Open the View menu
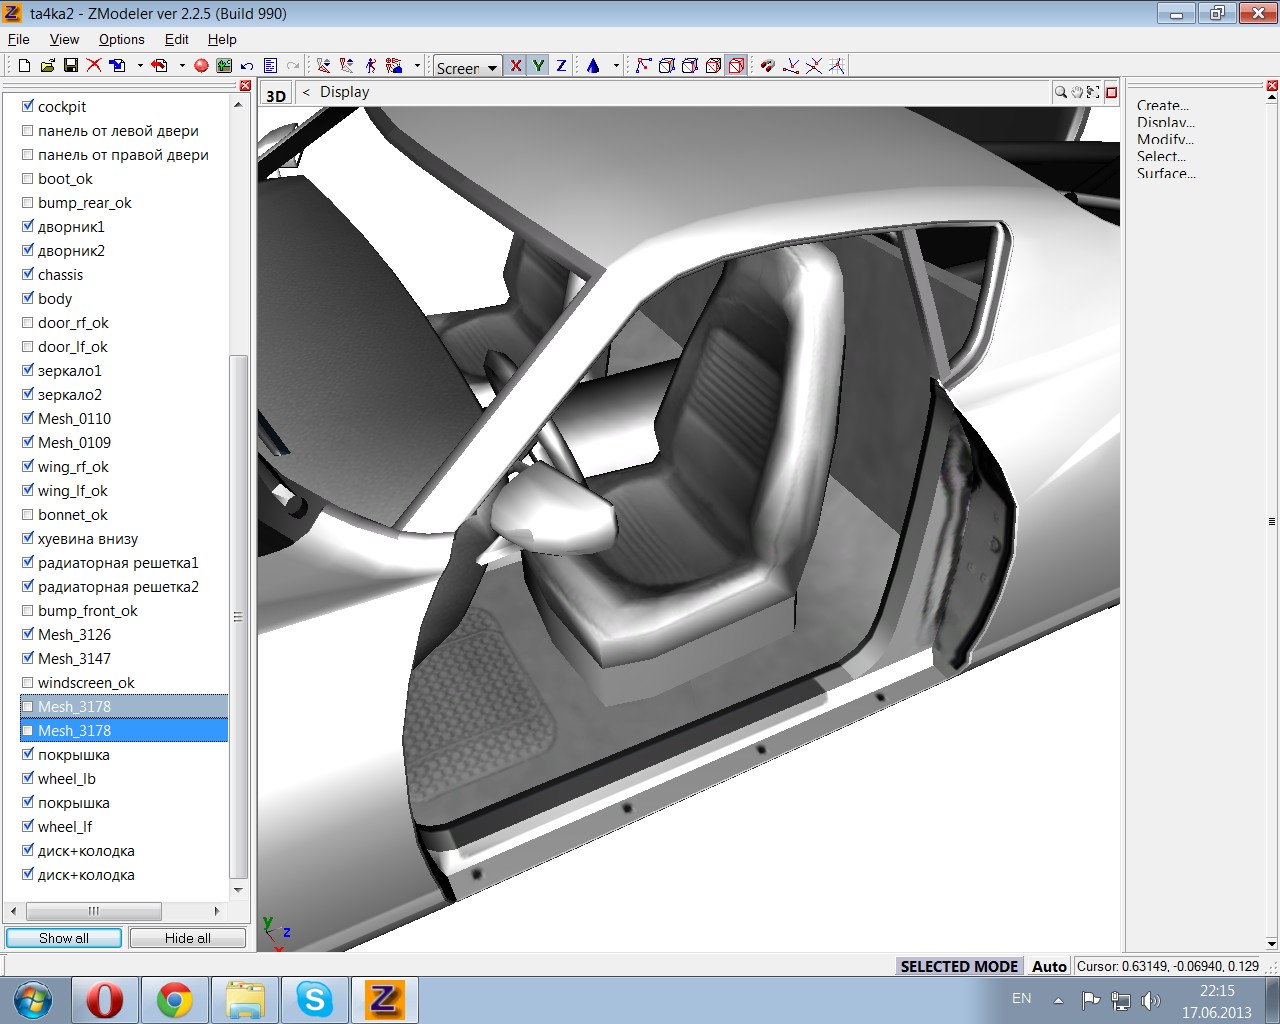The height and width of the screenshot is (1024, 1280). pyautogui.click(x=64, y=39)
